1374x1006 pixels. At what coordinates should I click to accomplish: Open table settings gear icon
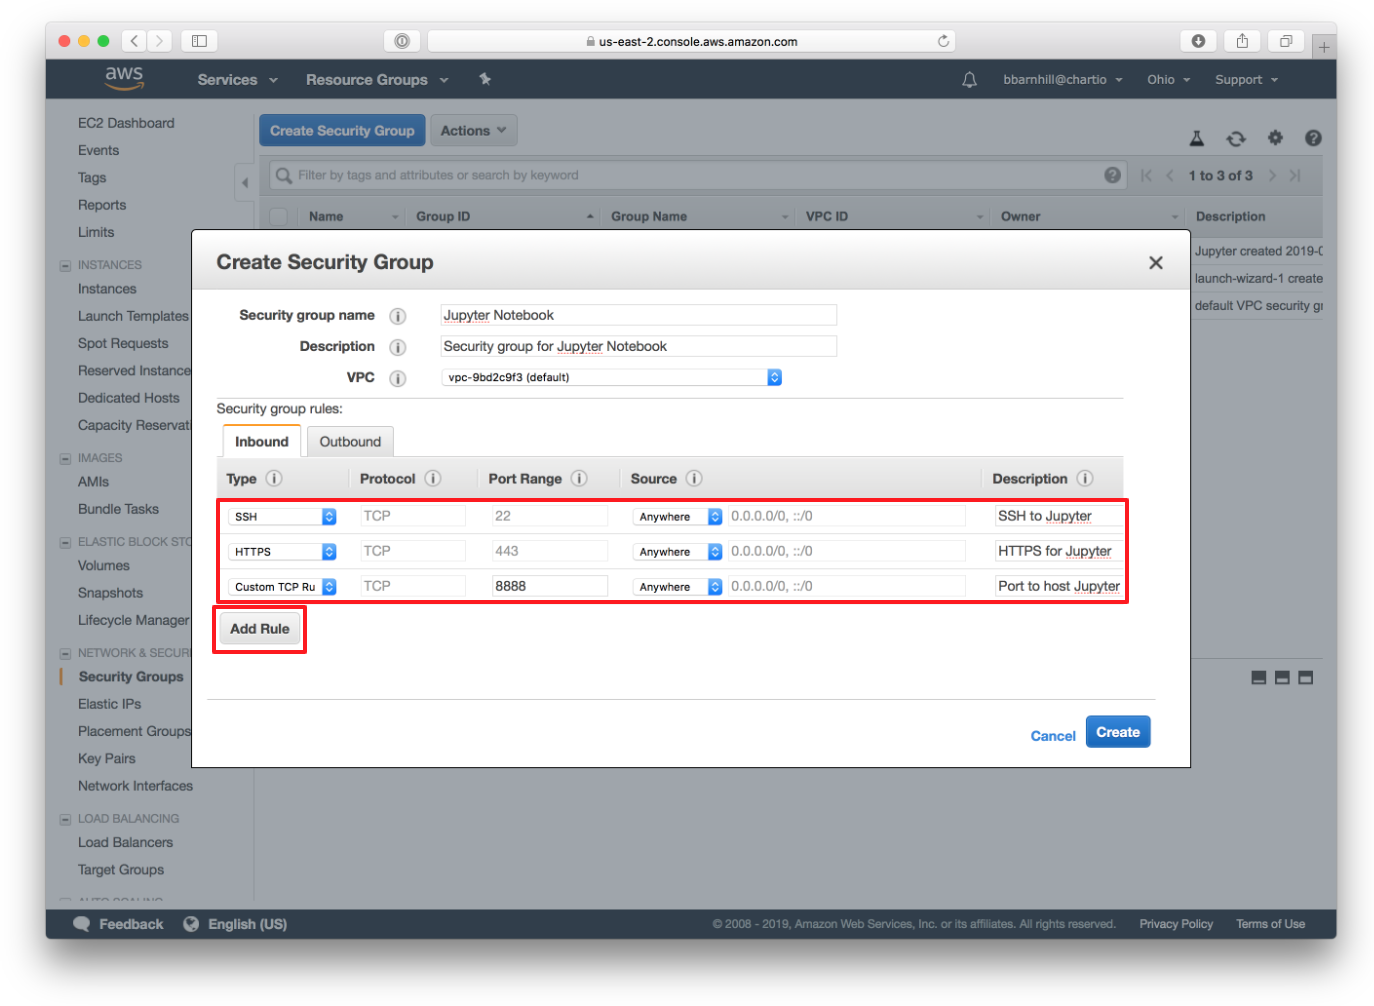coord(1275,138)
